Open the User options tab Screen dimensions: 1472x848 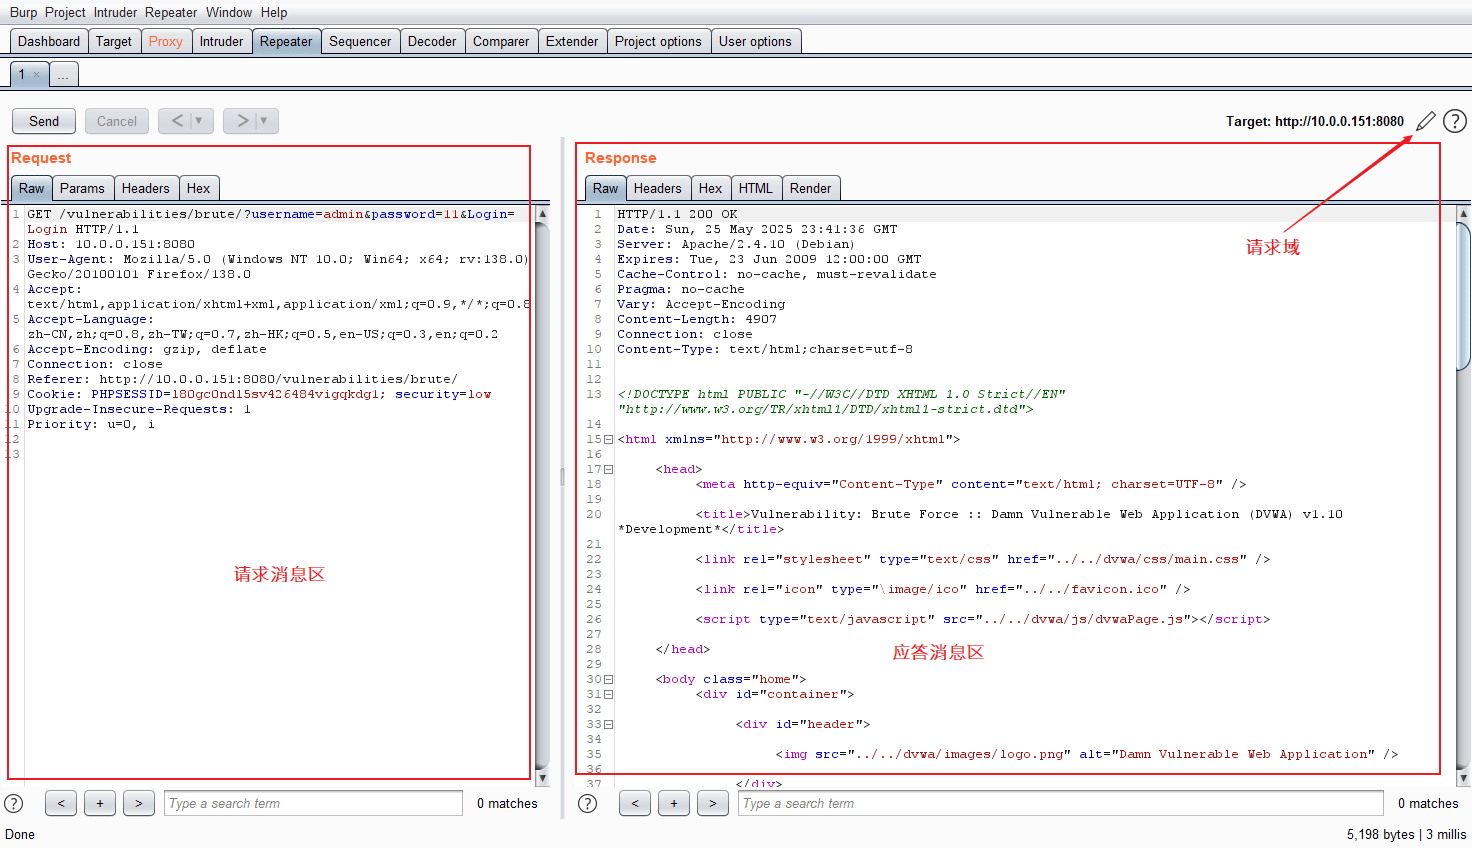(755, 41)
